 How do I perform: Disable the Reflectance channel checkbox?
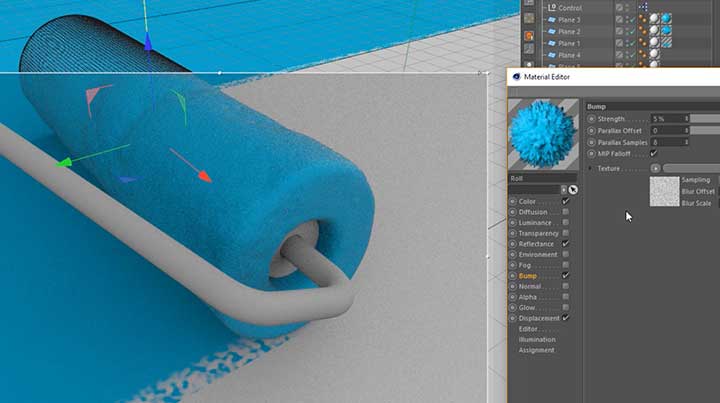pos(565,244)
